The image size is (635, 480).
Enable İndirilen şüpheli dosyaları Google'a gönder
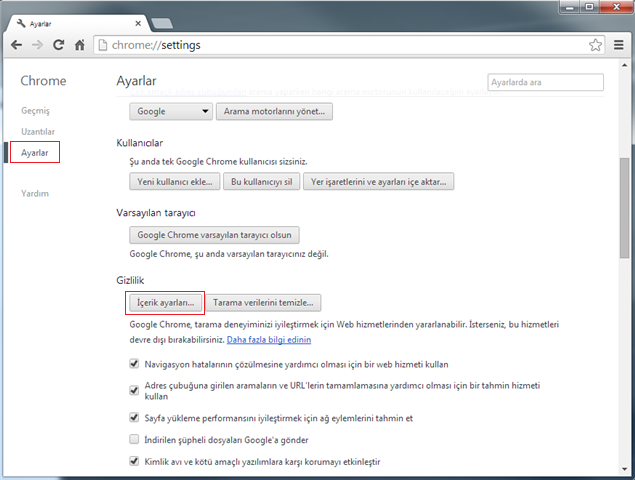[134, 439]
